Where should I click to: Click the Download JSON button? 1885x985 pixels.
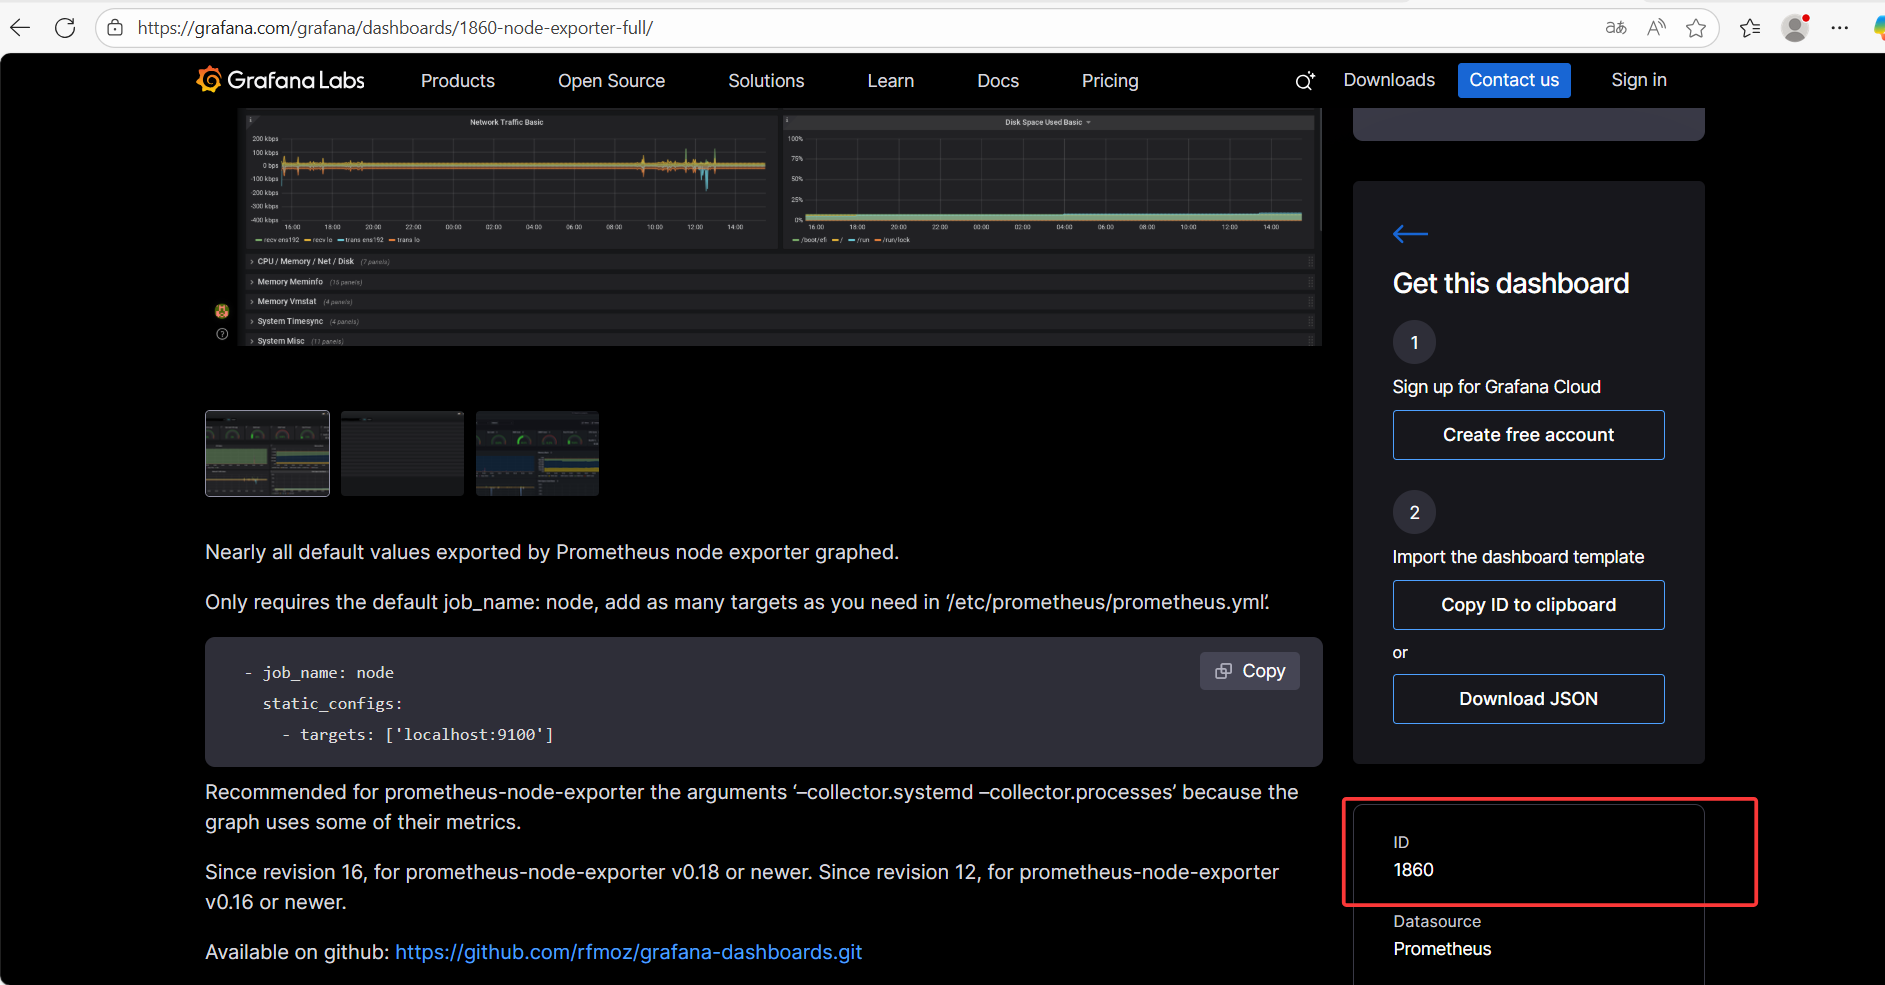coord(1528,699)
